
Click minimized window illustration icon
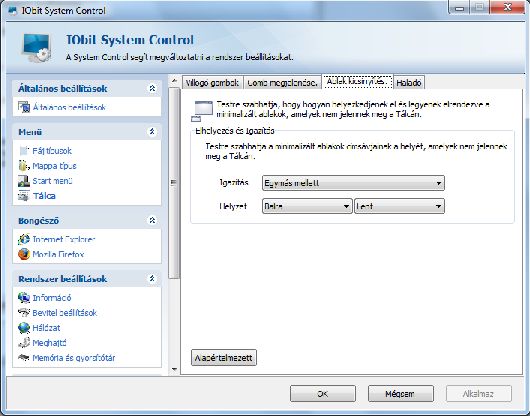pos(202,111)
